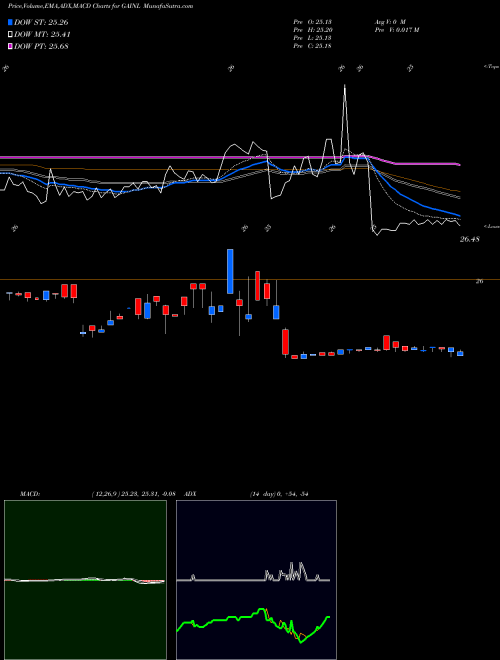Click the large red candle at the price drop
The height and width of the screenshot is (660, 500).
pos(285,342)
